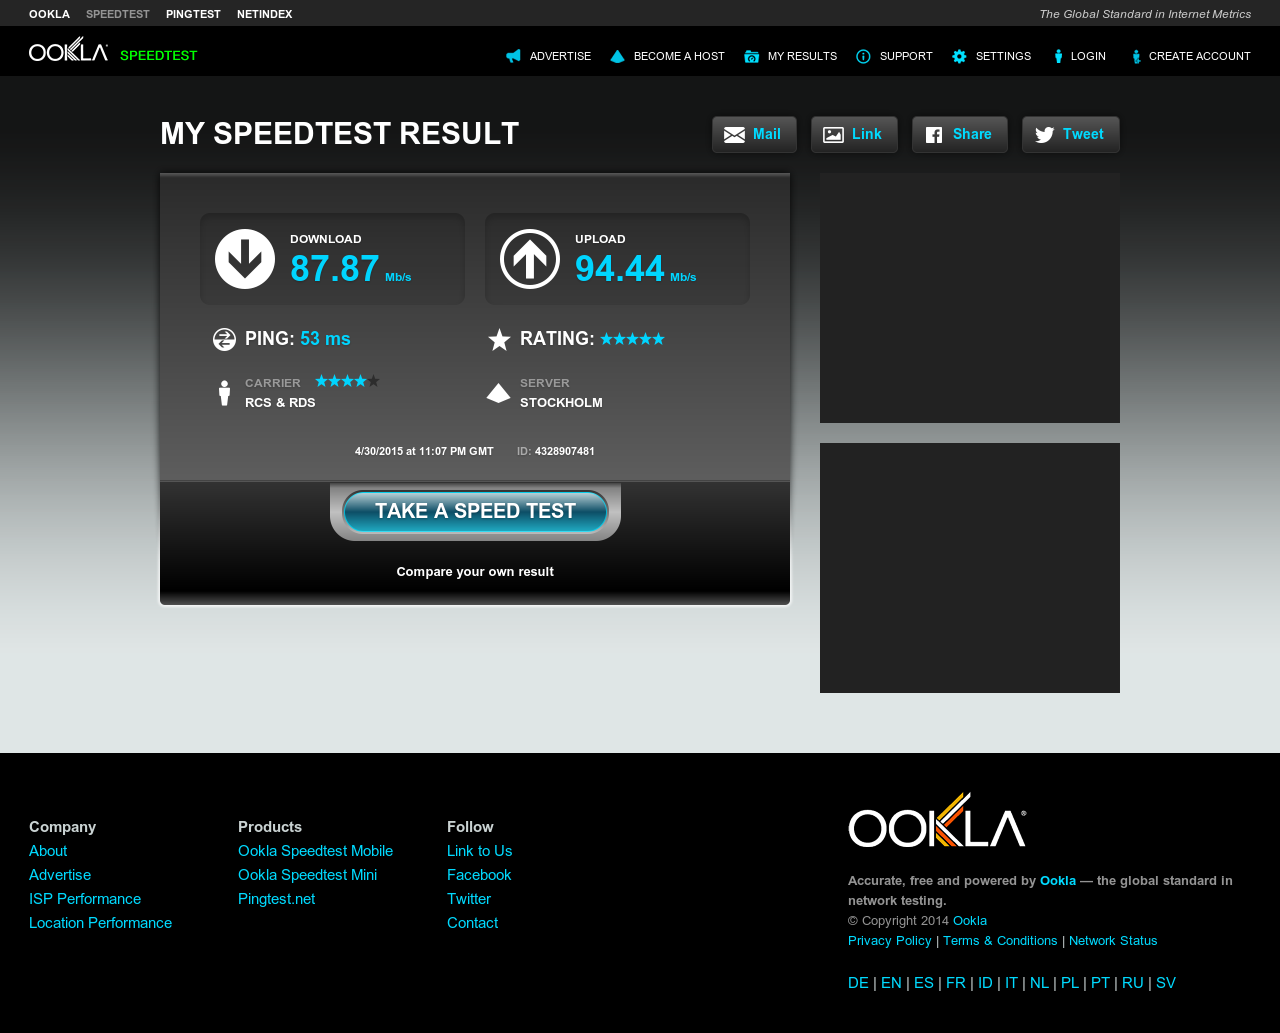Switch language to SV
1280x1033 pixels.
coord(1166,983)
